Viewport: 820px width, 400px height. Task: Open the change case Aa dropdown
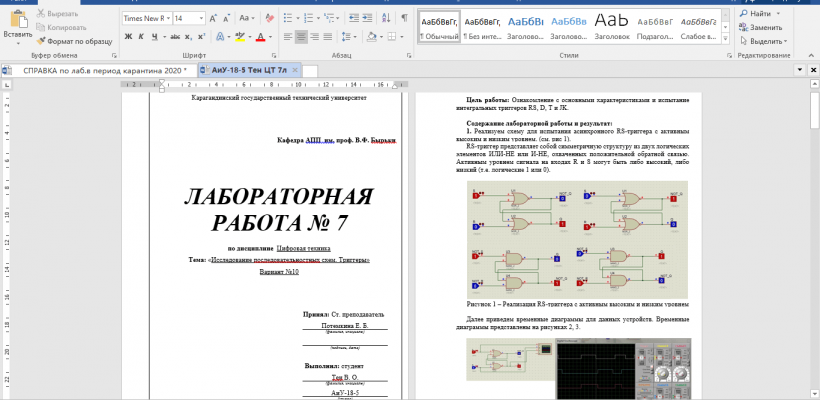(246, 18)
